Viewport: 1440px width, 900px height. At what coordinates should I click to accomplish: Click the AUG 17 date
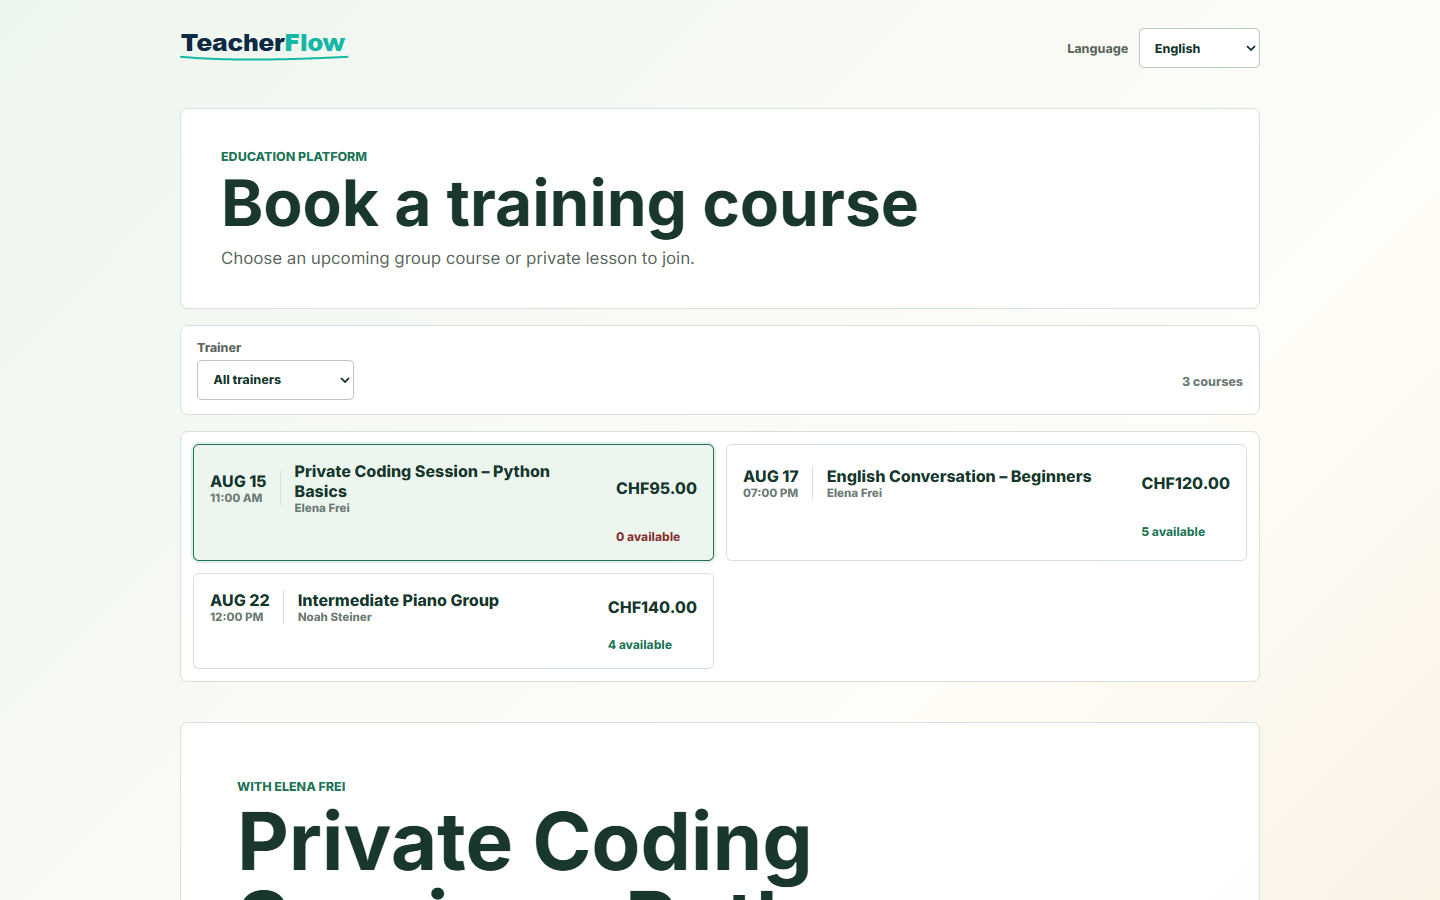771,476
